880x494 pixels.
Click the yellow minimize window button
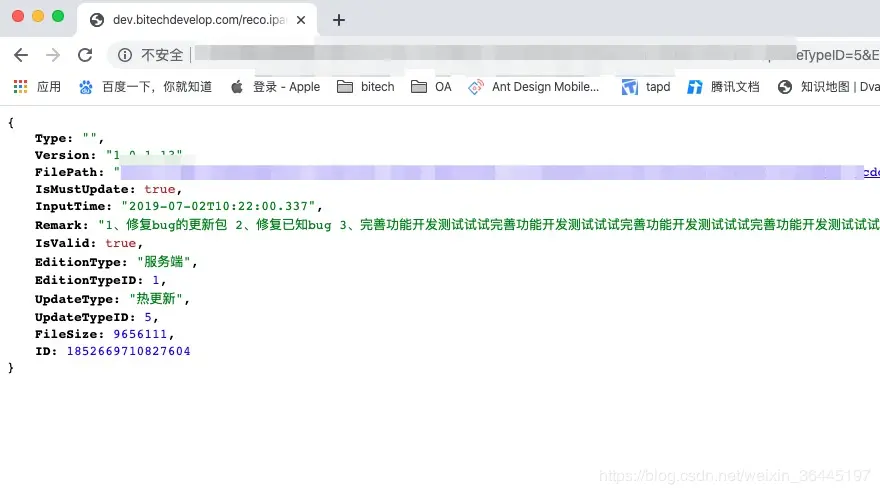(x=38, y=16)
